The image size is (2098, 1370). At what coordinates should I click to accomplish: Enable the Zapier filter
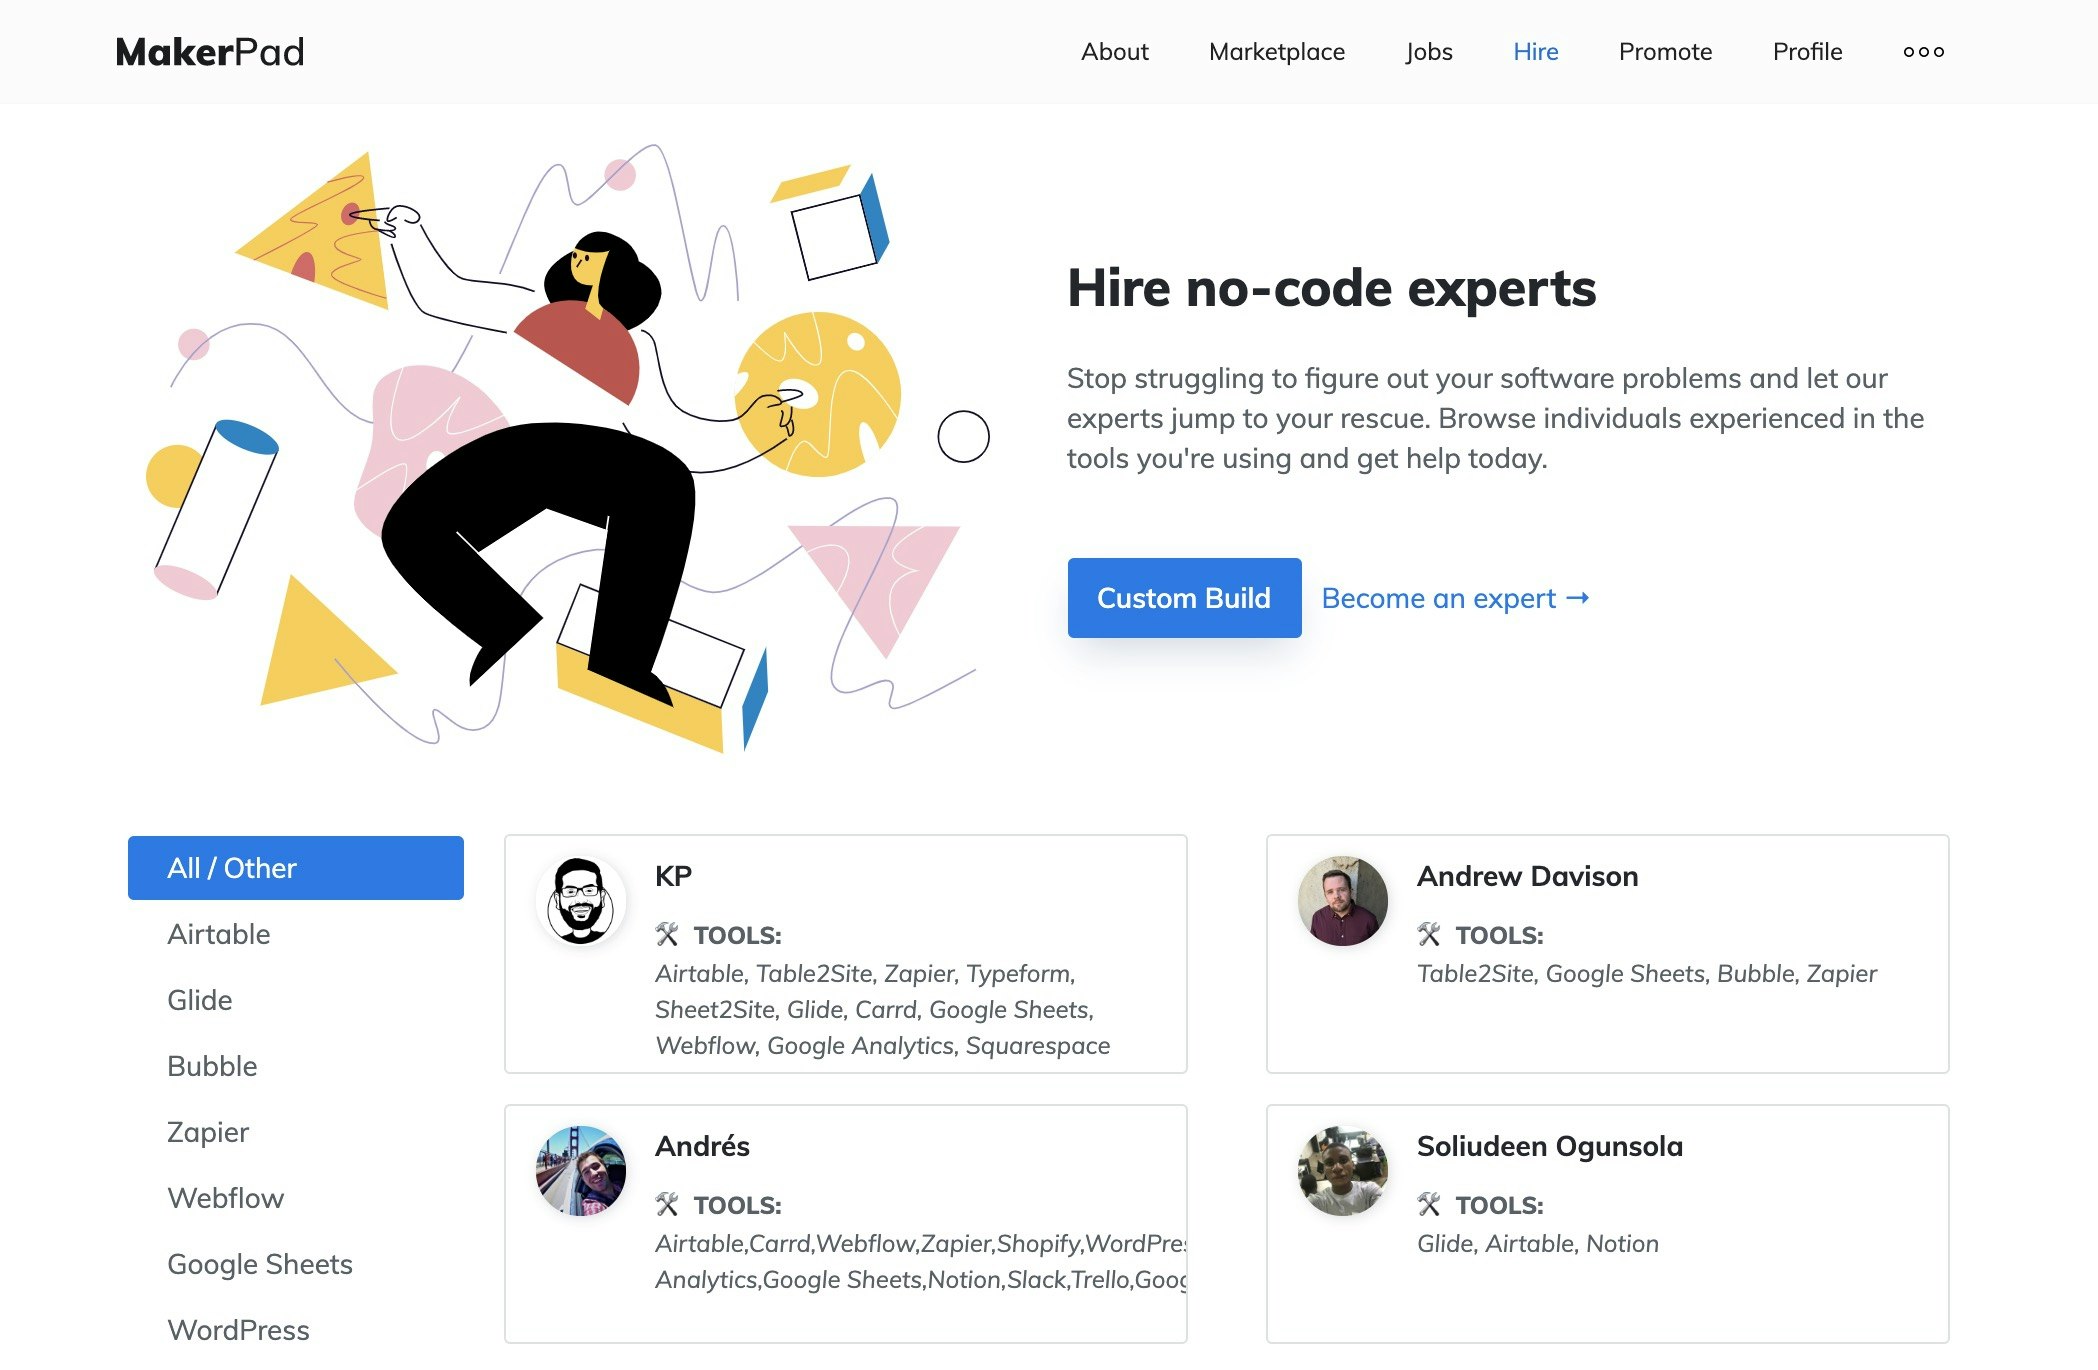(208, 1132)
